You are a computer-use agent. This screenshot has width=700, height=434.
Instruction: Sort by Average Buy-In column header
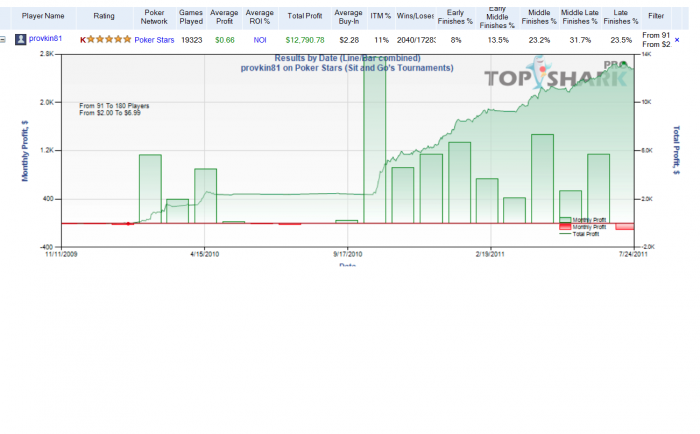[348, 17]
